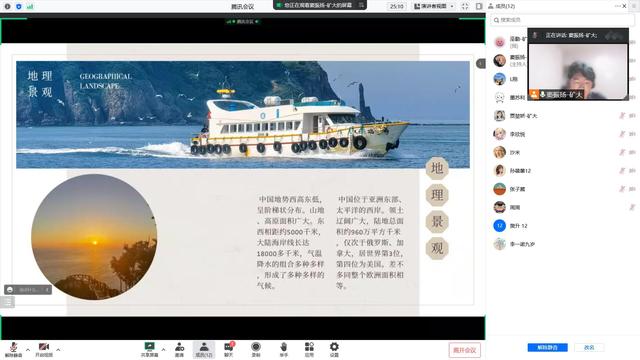Open the Settings gear in meeting toolbar
Screen dimensions: 640x360
click(x=334, y=349)
